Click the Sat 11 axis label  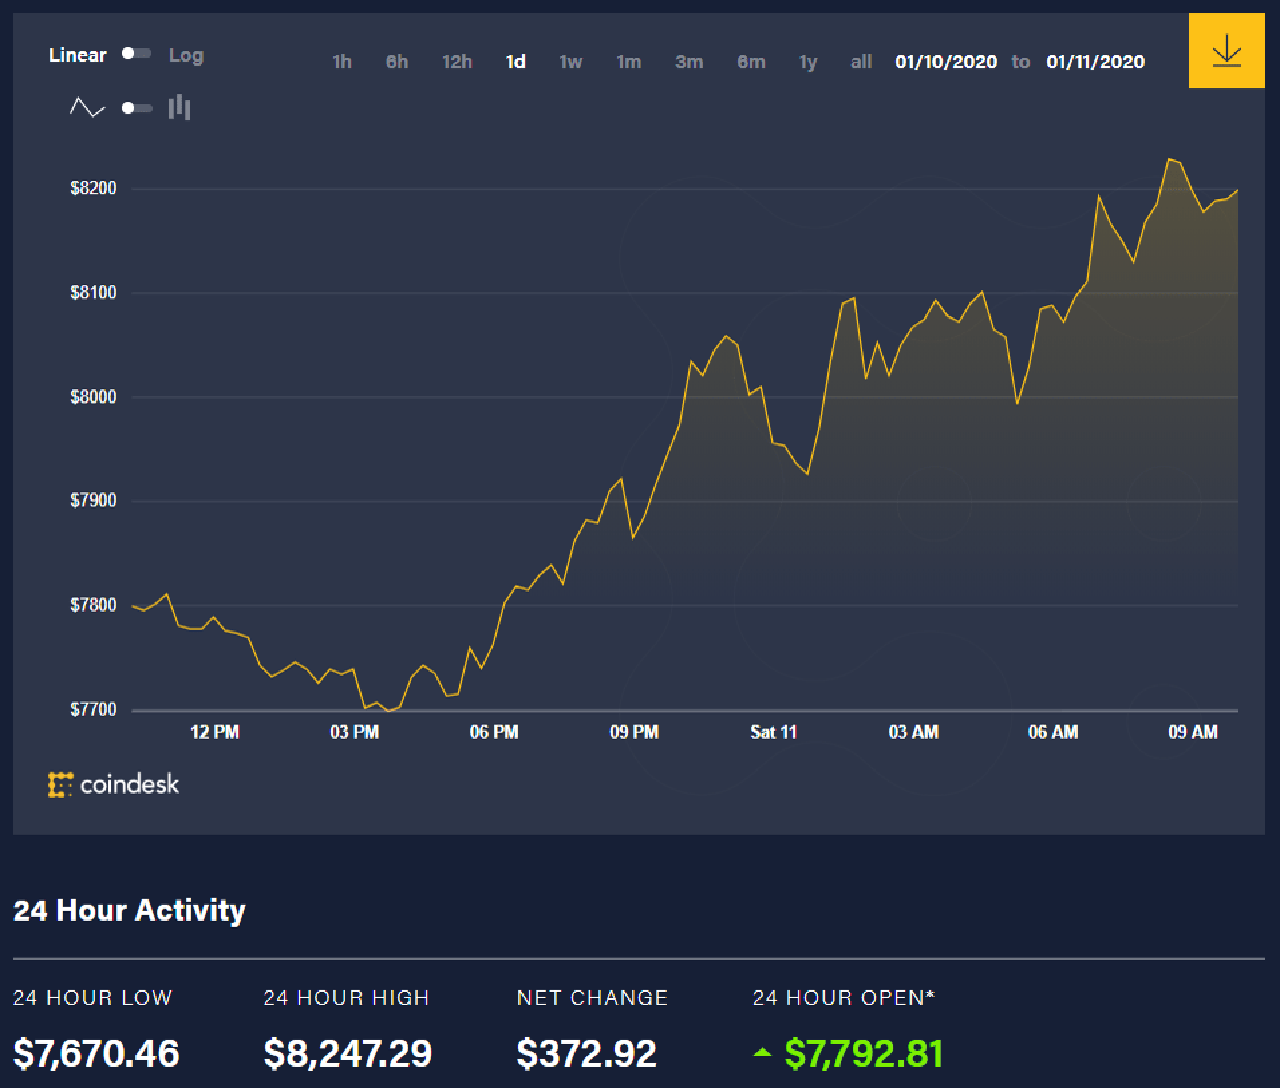click(x=774, y=732)
